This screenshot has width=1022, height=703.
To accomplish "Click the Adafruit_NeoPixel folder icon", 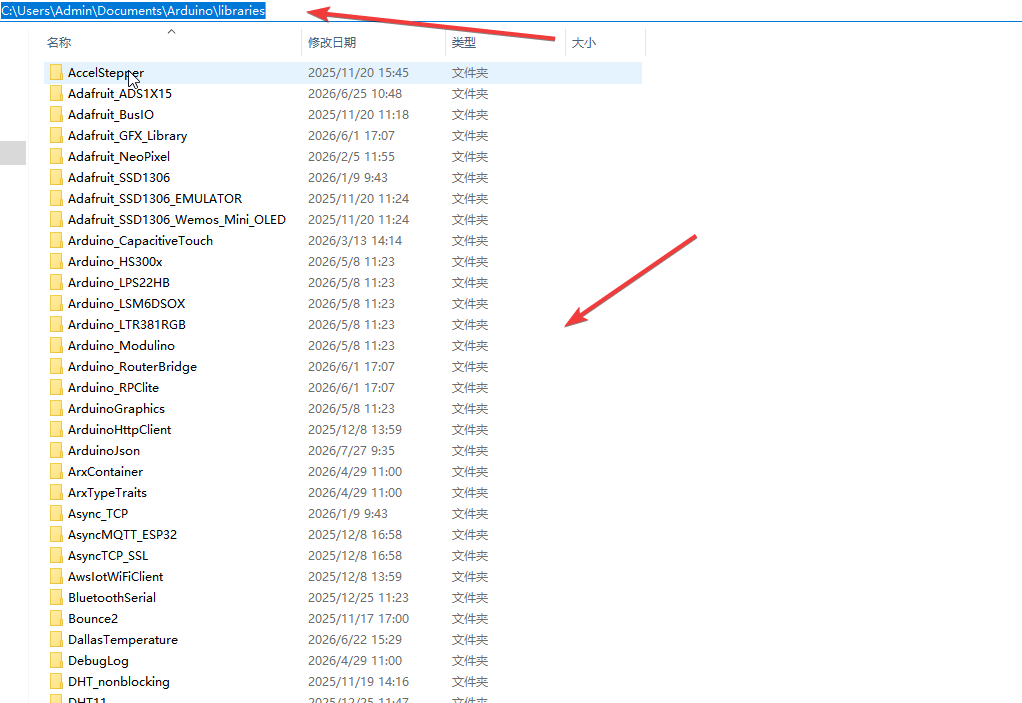I will [57, 156].
